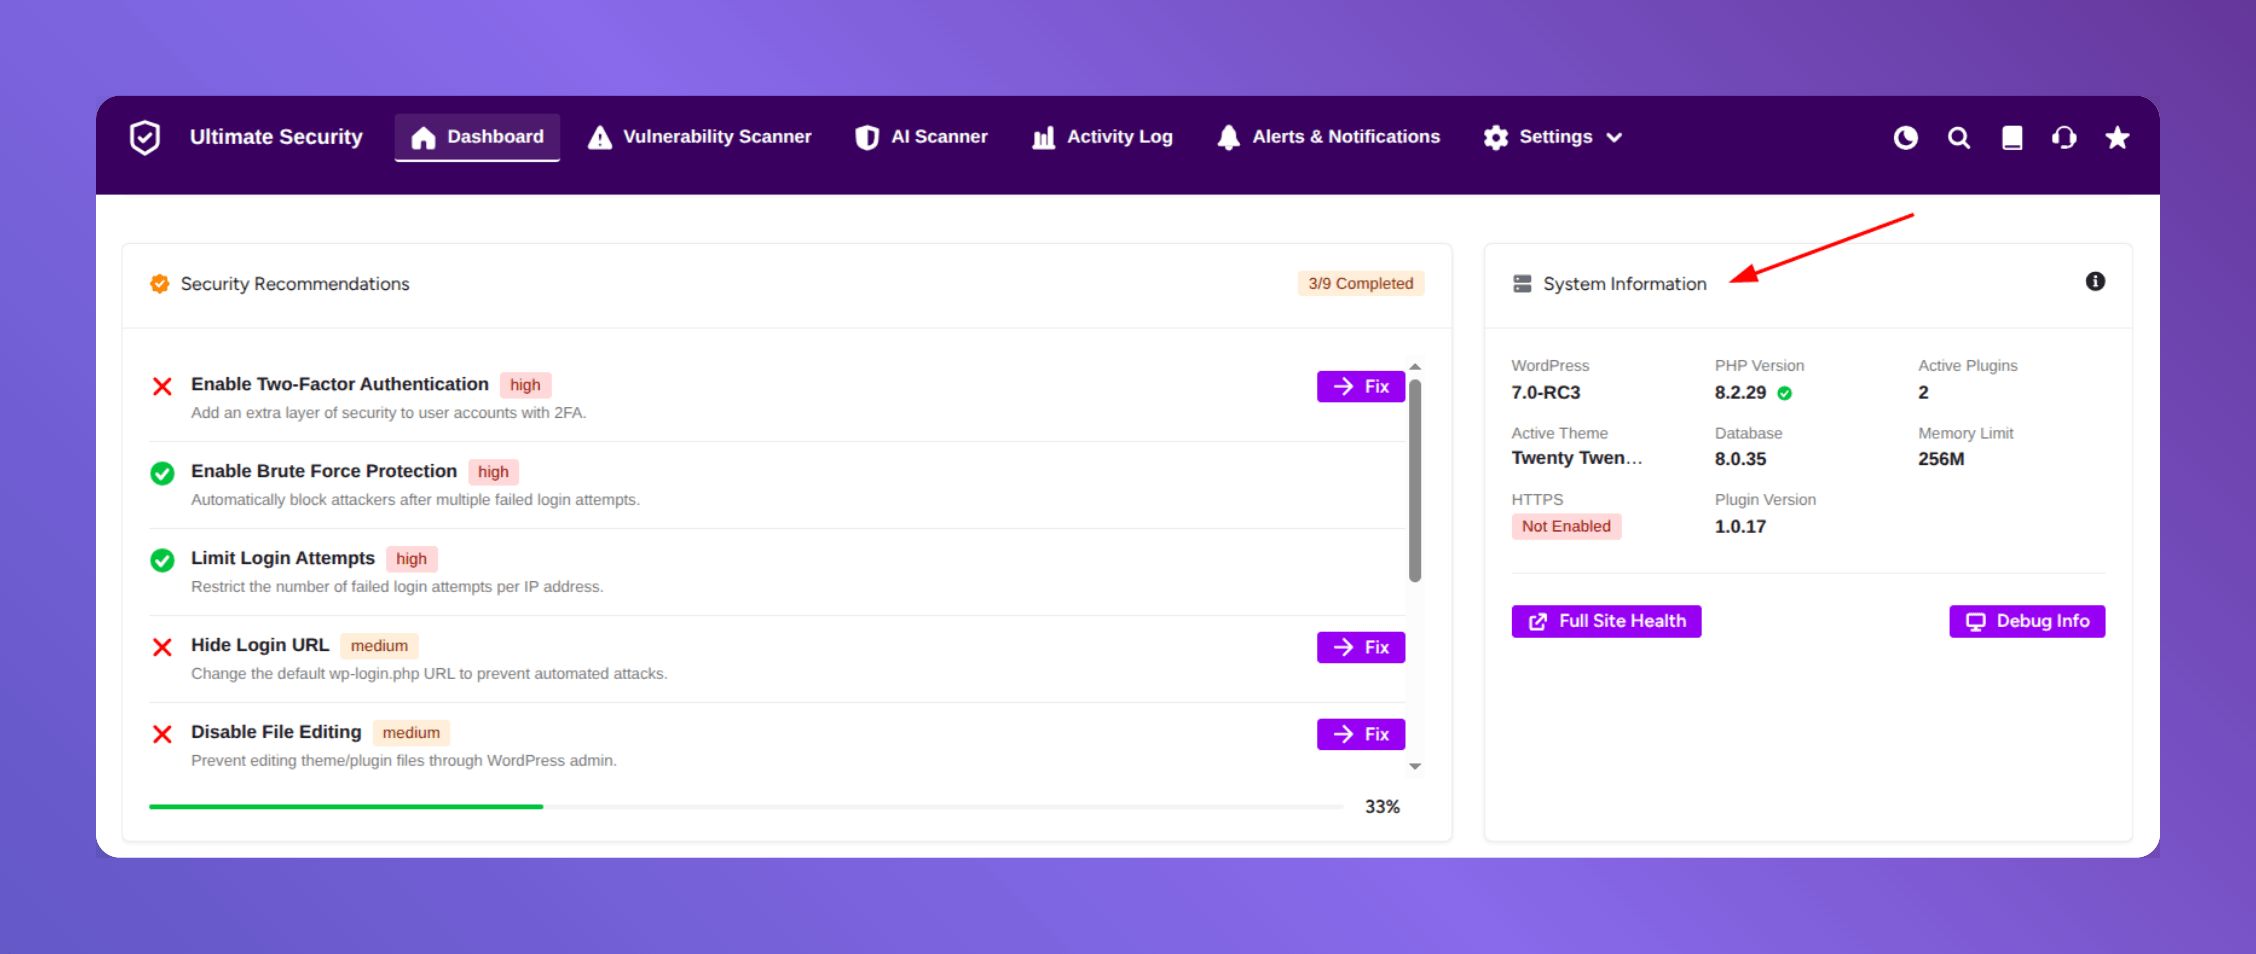Fix the Hide Login URL recommendation

click(1360, 648)
